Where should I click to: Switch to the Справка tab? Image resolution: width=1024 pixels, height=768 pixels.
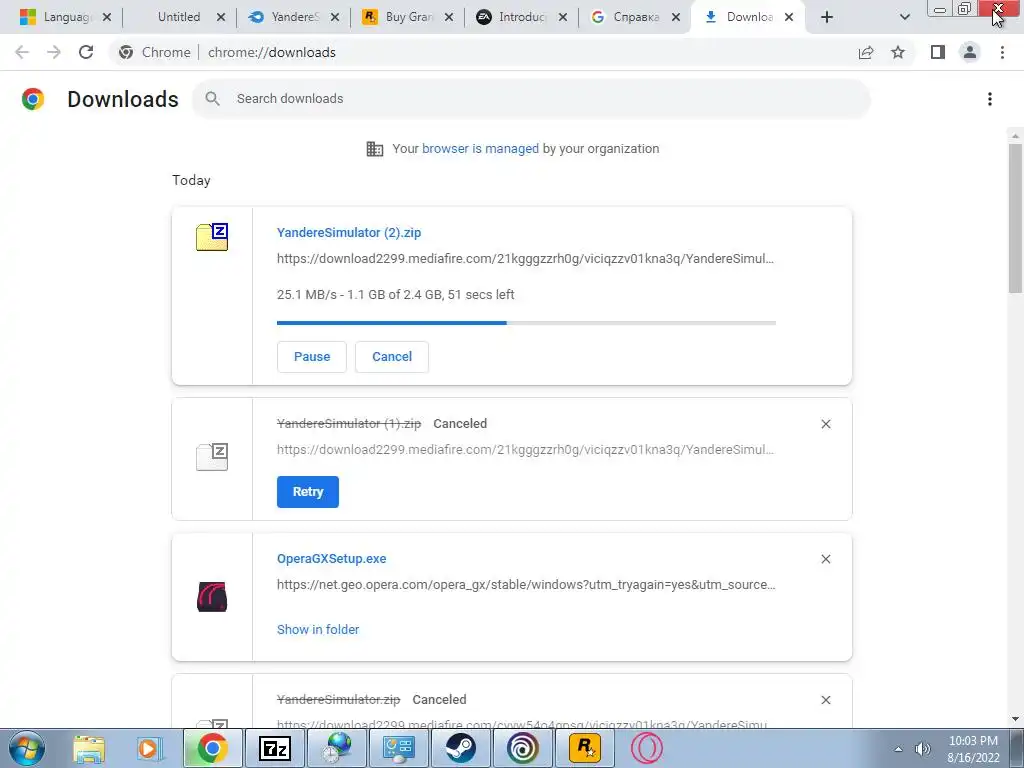(626, 17)
